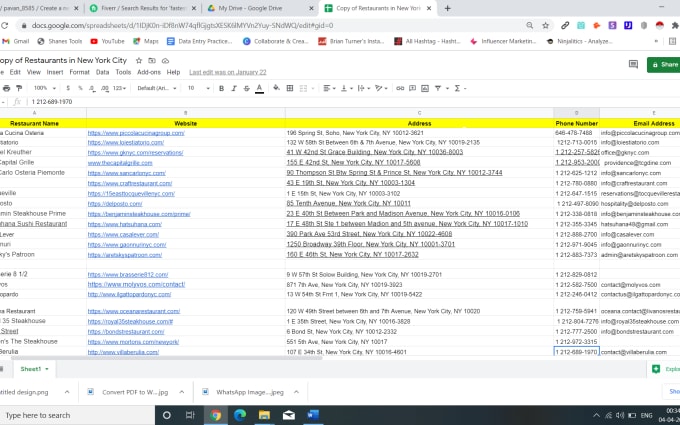This screenshot has height=425, width=680.
Task: Open the Add-ons menu
Action: 149,72
